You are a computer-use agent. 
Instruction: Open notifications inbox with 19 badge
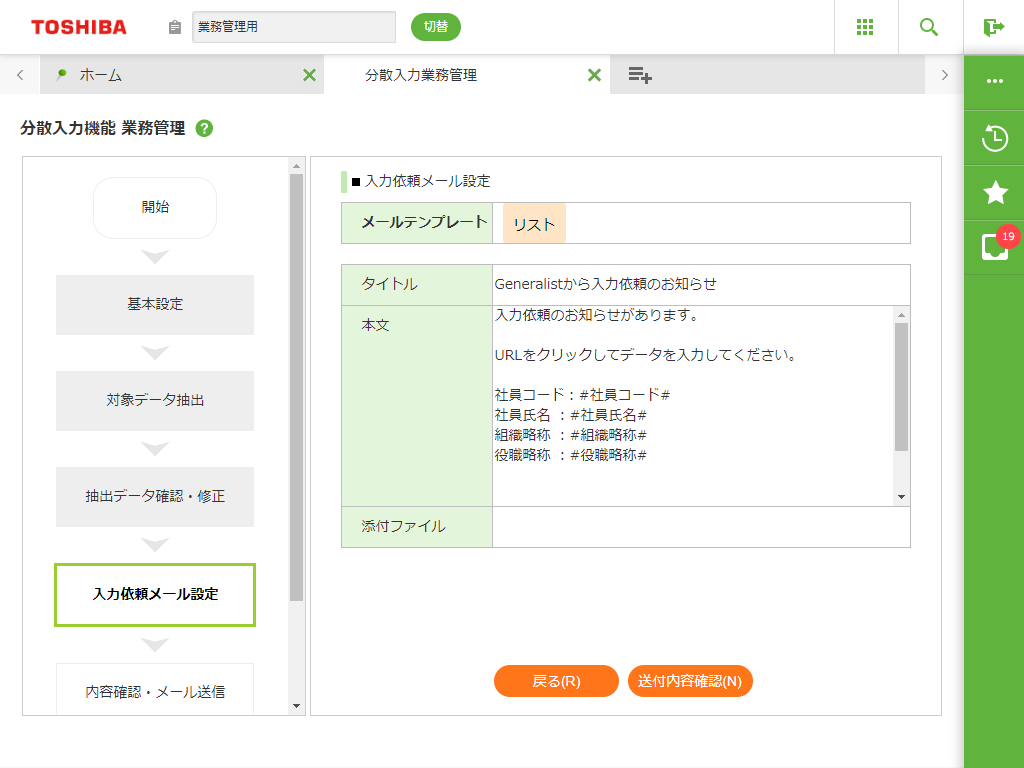click(x=994, y=247)
